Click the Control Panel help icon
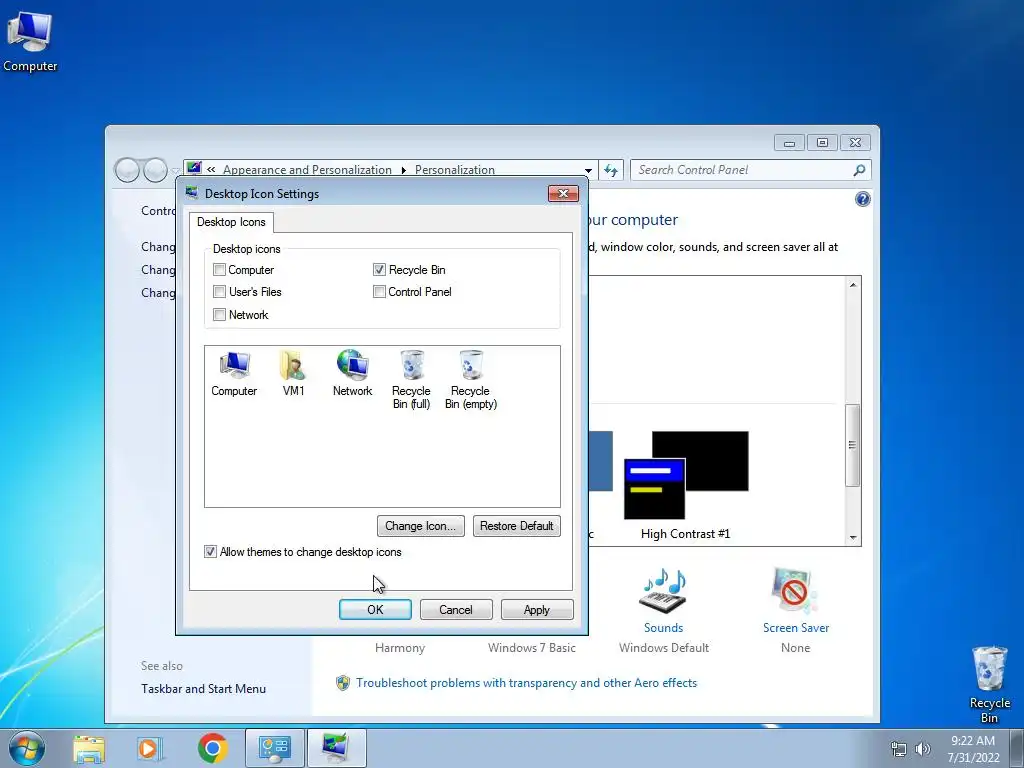Viewport: 1024px width, 768px height. pyautogui.click(x=862, y=199)
